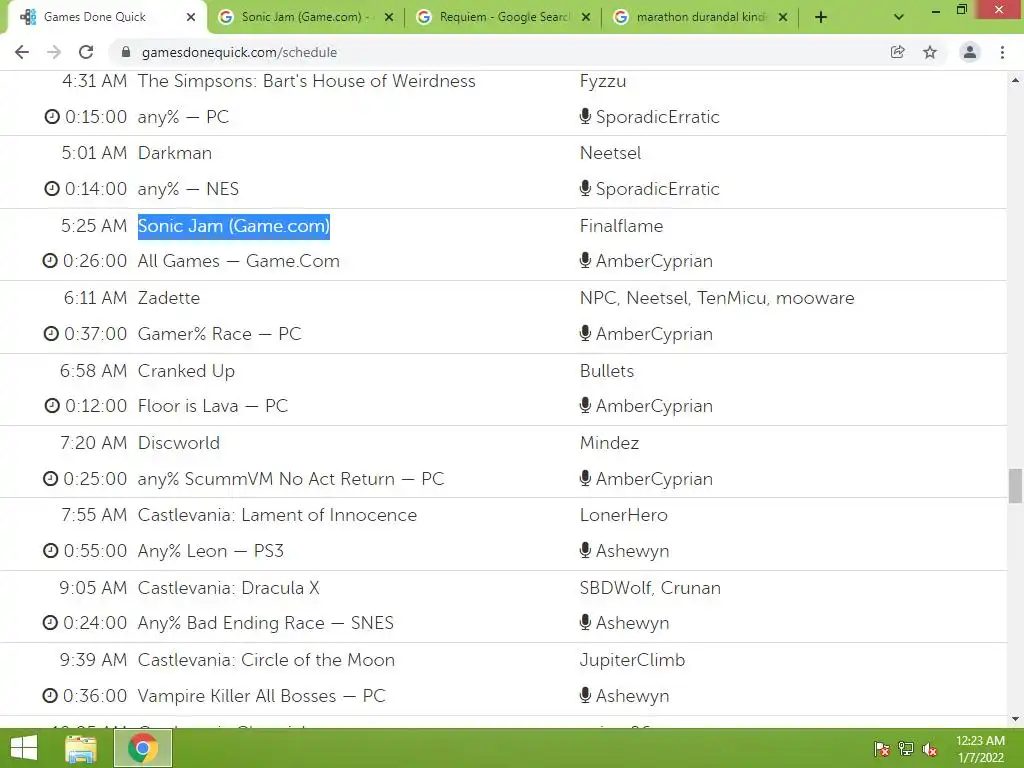This screenshot has width=1024, height=768.
Task: Click microphone icon in Floor is Lava row
Action: click(x=585, y=405)
